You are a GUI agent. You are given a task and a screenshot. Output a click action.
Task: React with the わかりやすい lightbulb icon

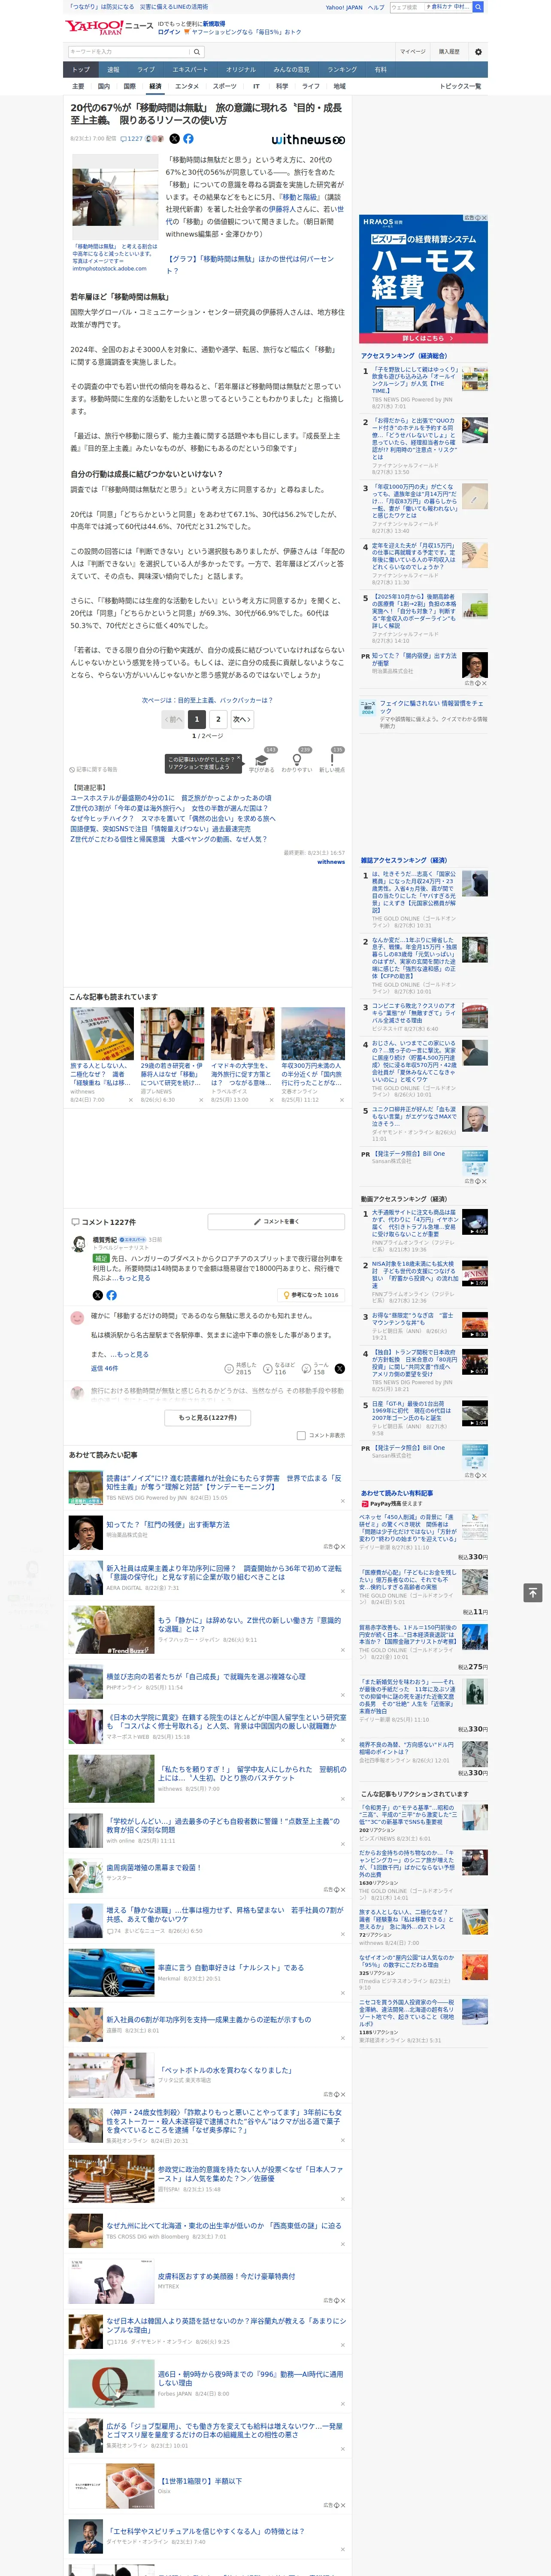coord(296,760)
